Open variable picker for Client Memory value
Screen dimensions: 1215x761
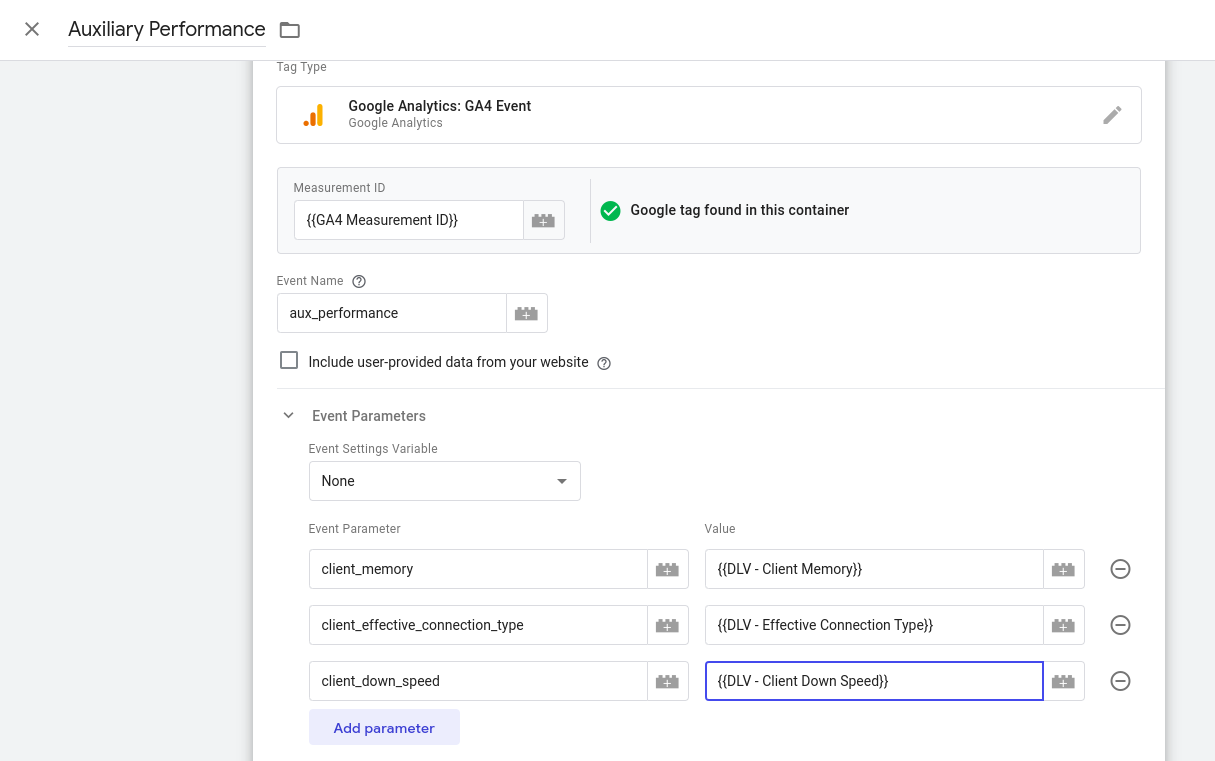coord(1063,568)
